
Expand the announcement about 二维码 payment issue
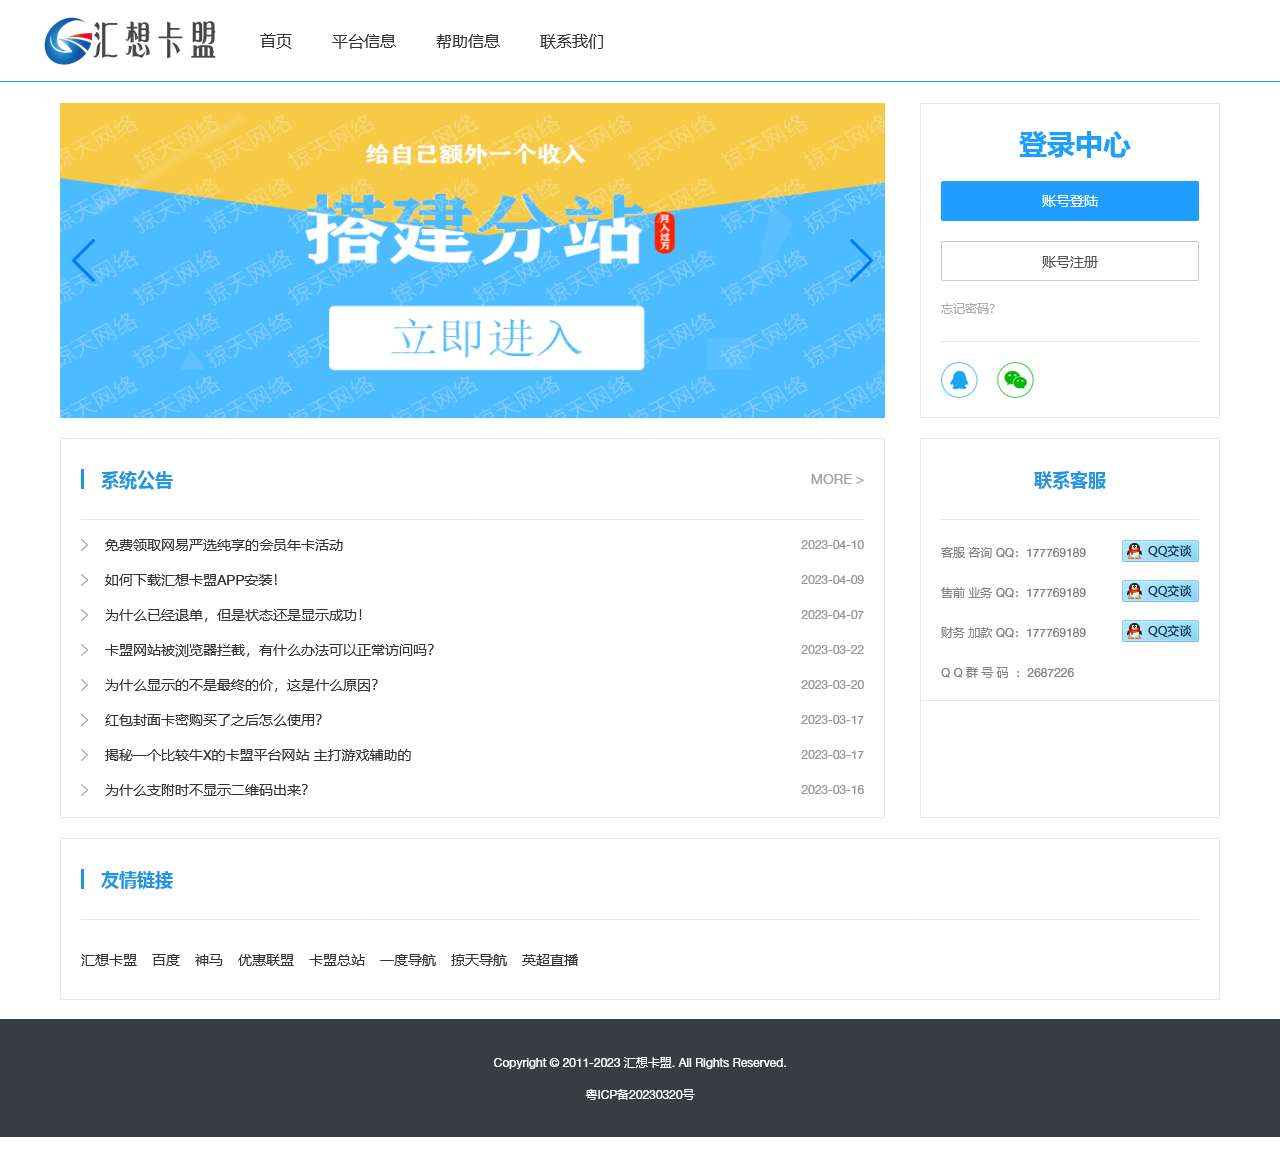(x=205, y=790)
